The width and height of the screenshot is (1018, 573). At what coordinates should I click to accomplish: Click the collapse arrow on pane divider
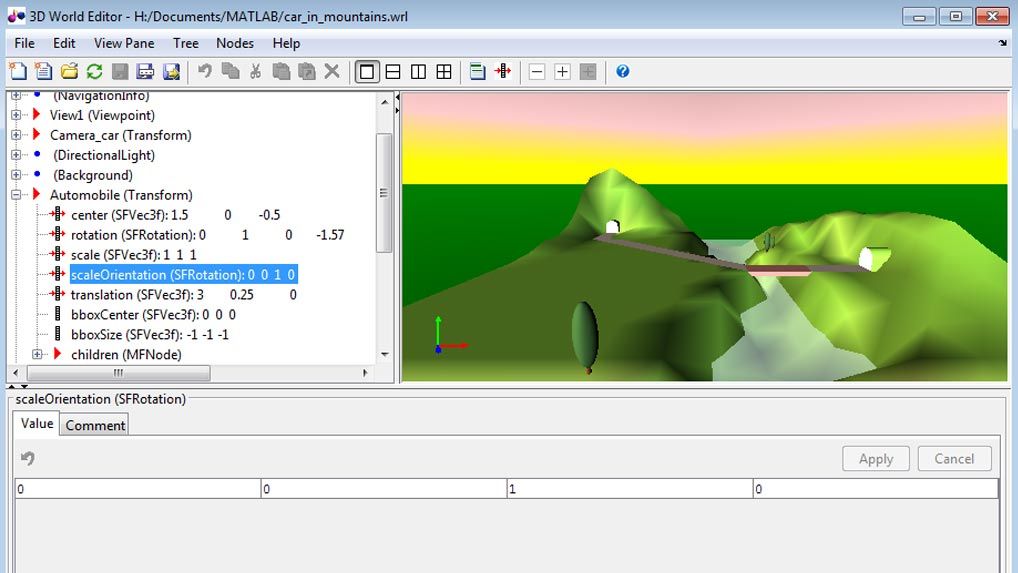click(x=397, y=97)
